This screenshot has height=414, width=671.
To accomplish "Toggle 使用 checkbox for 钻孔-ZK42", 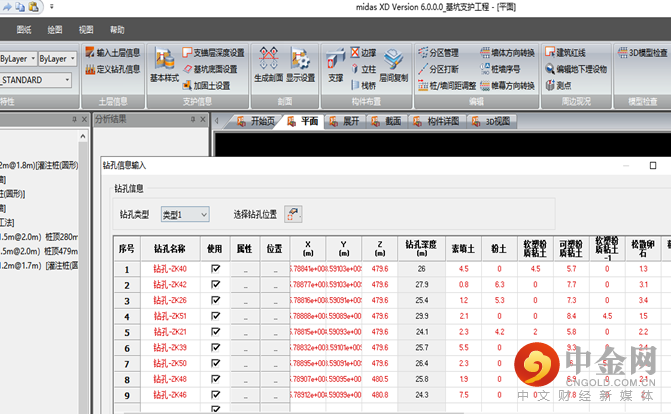I will click(216, 285).
